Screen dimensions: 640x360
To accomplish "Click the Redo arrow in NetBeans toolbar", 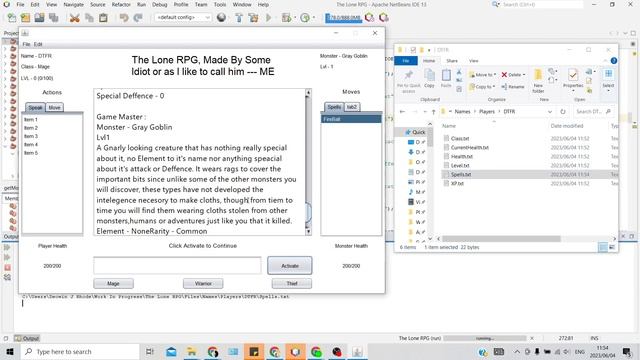I will click(138, 18).
